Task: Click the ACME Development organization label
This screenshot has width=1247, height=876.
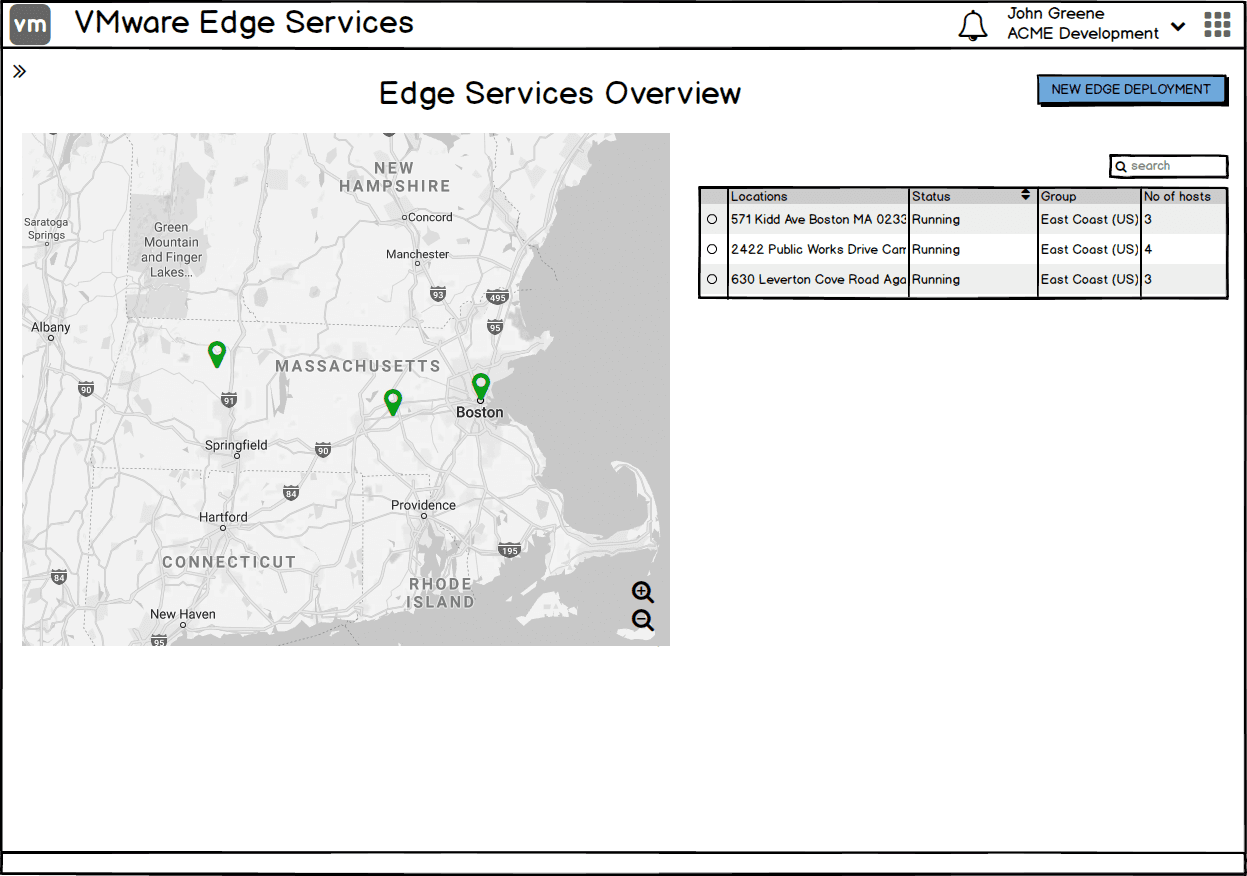Action: (1083, 33)
